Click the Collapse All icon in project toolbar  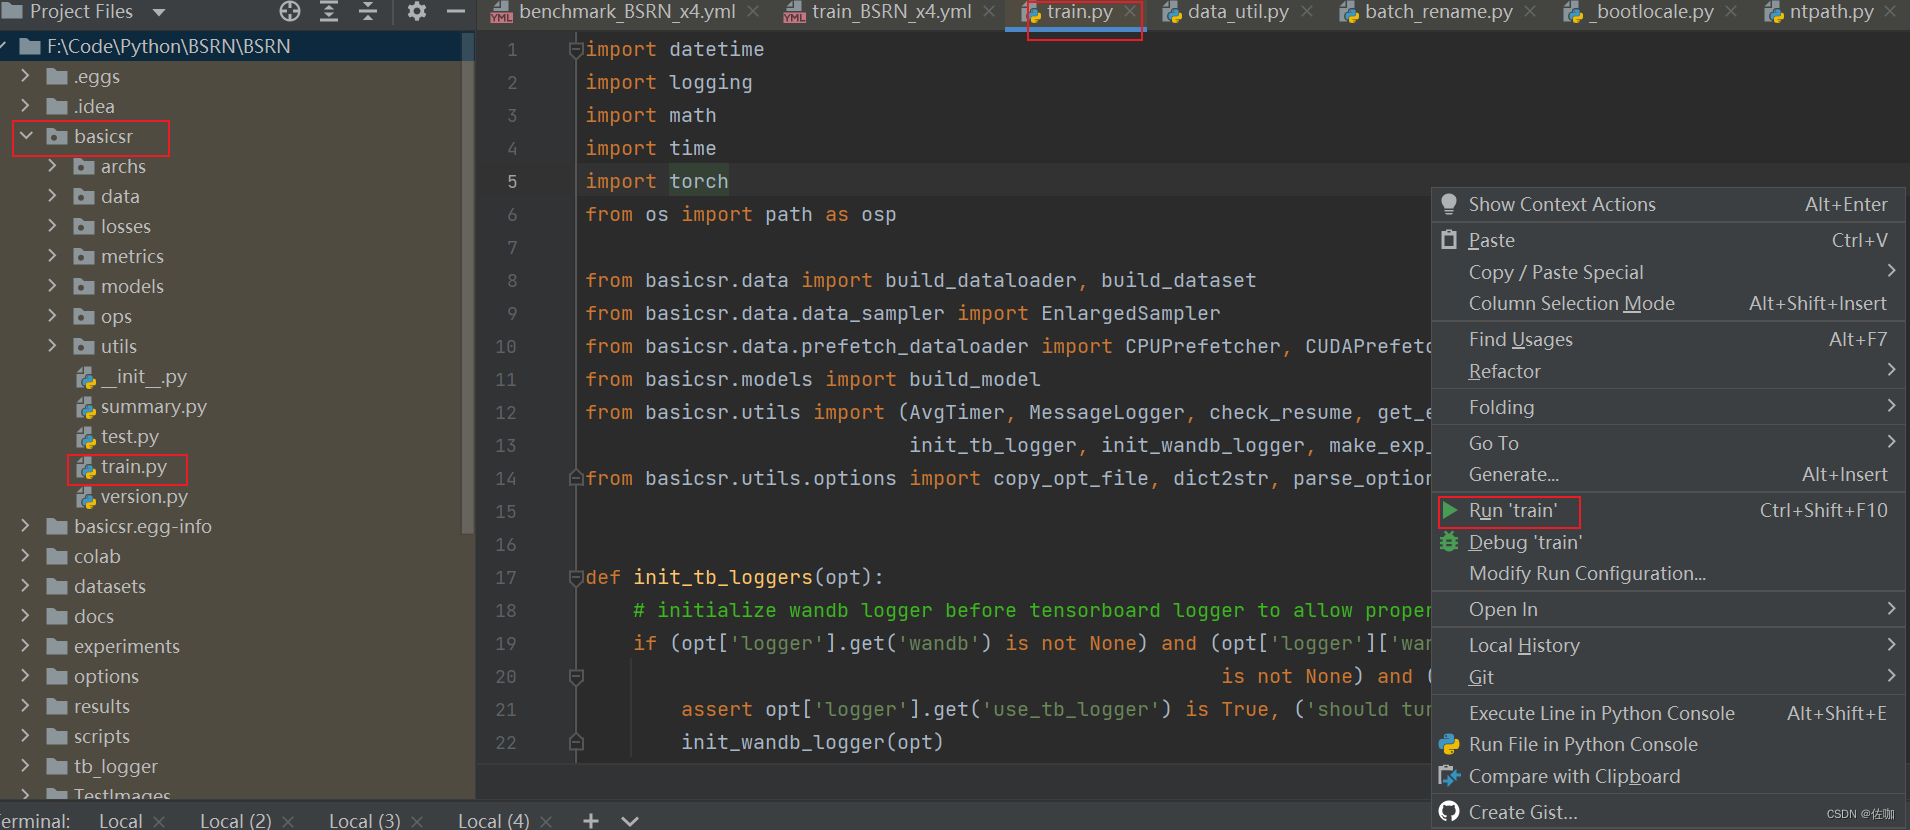[x=368, y=12]
